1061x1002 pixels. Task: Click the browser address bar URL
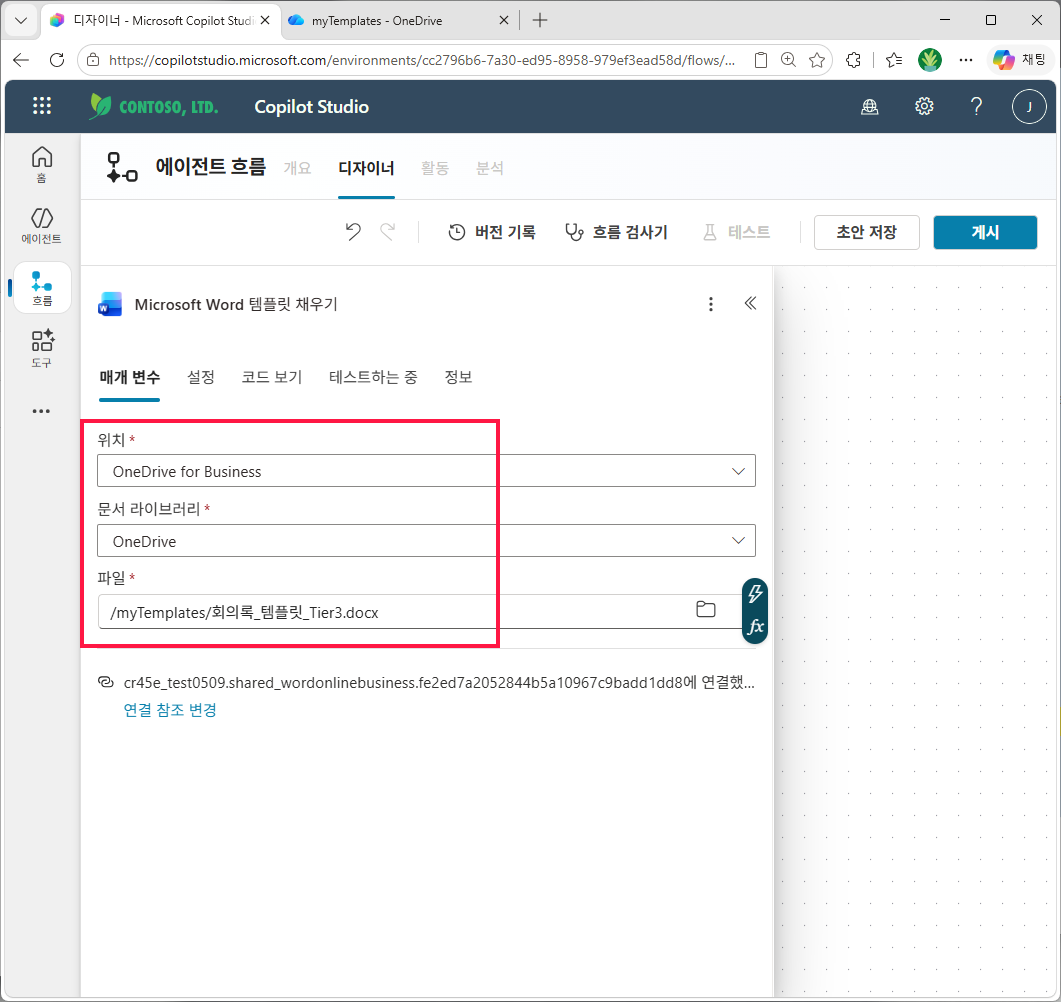pyautogui.click(x=422, y=60)
